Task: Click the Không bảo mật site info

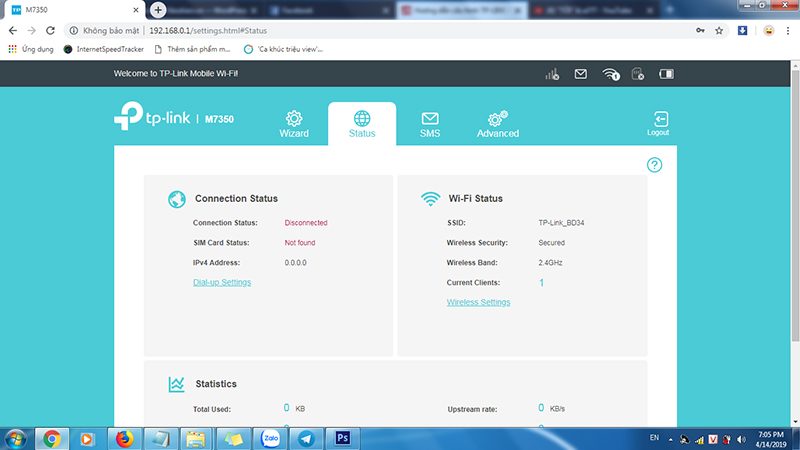Action: point(104,31)
